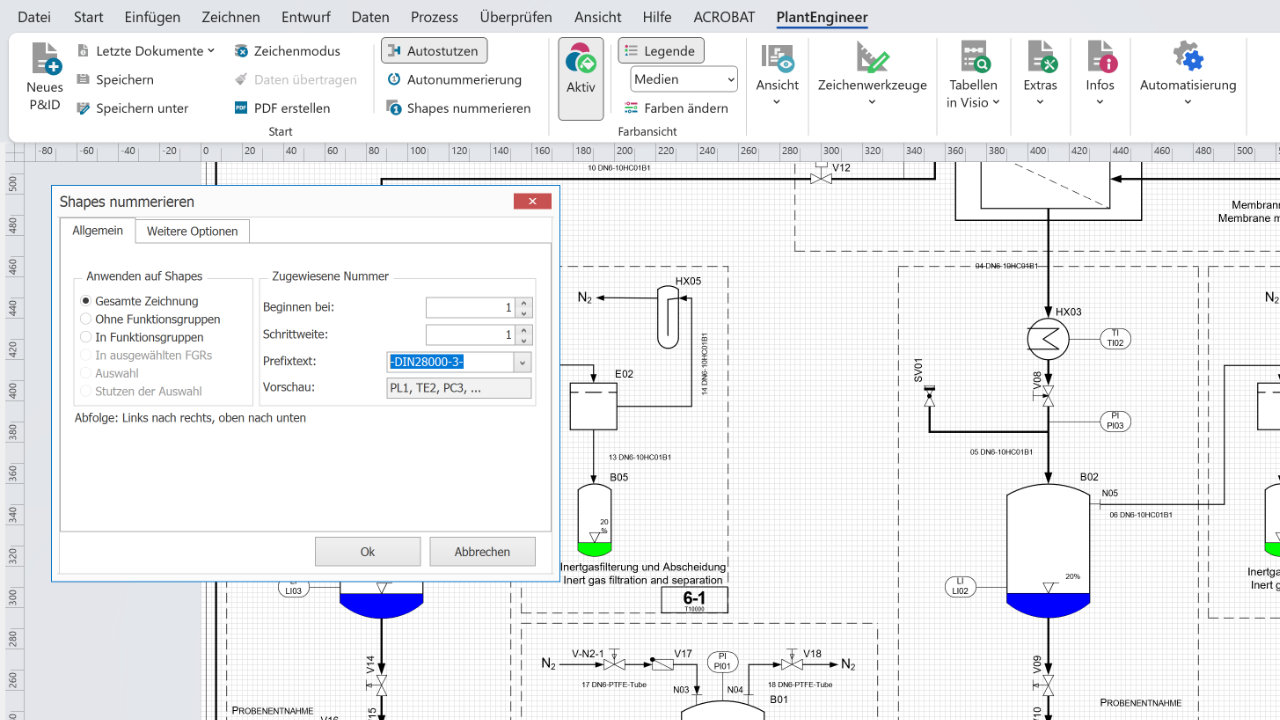This screenshot has height=720, width=1280.
Task: Select In Funktionsgruppen radio button
Action: click(x=86, y=337)
